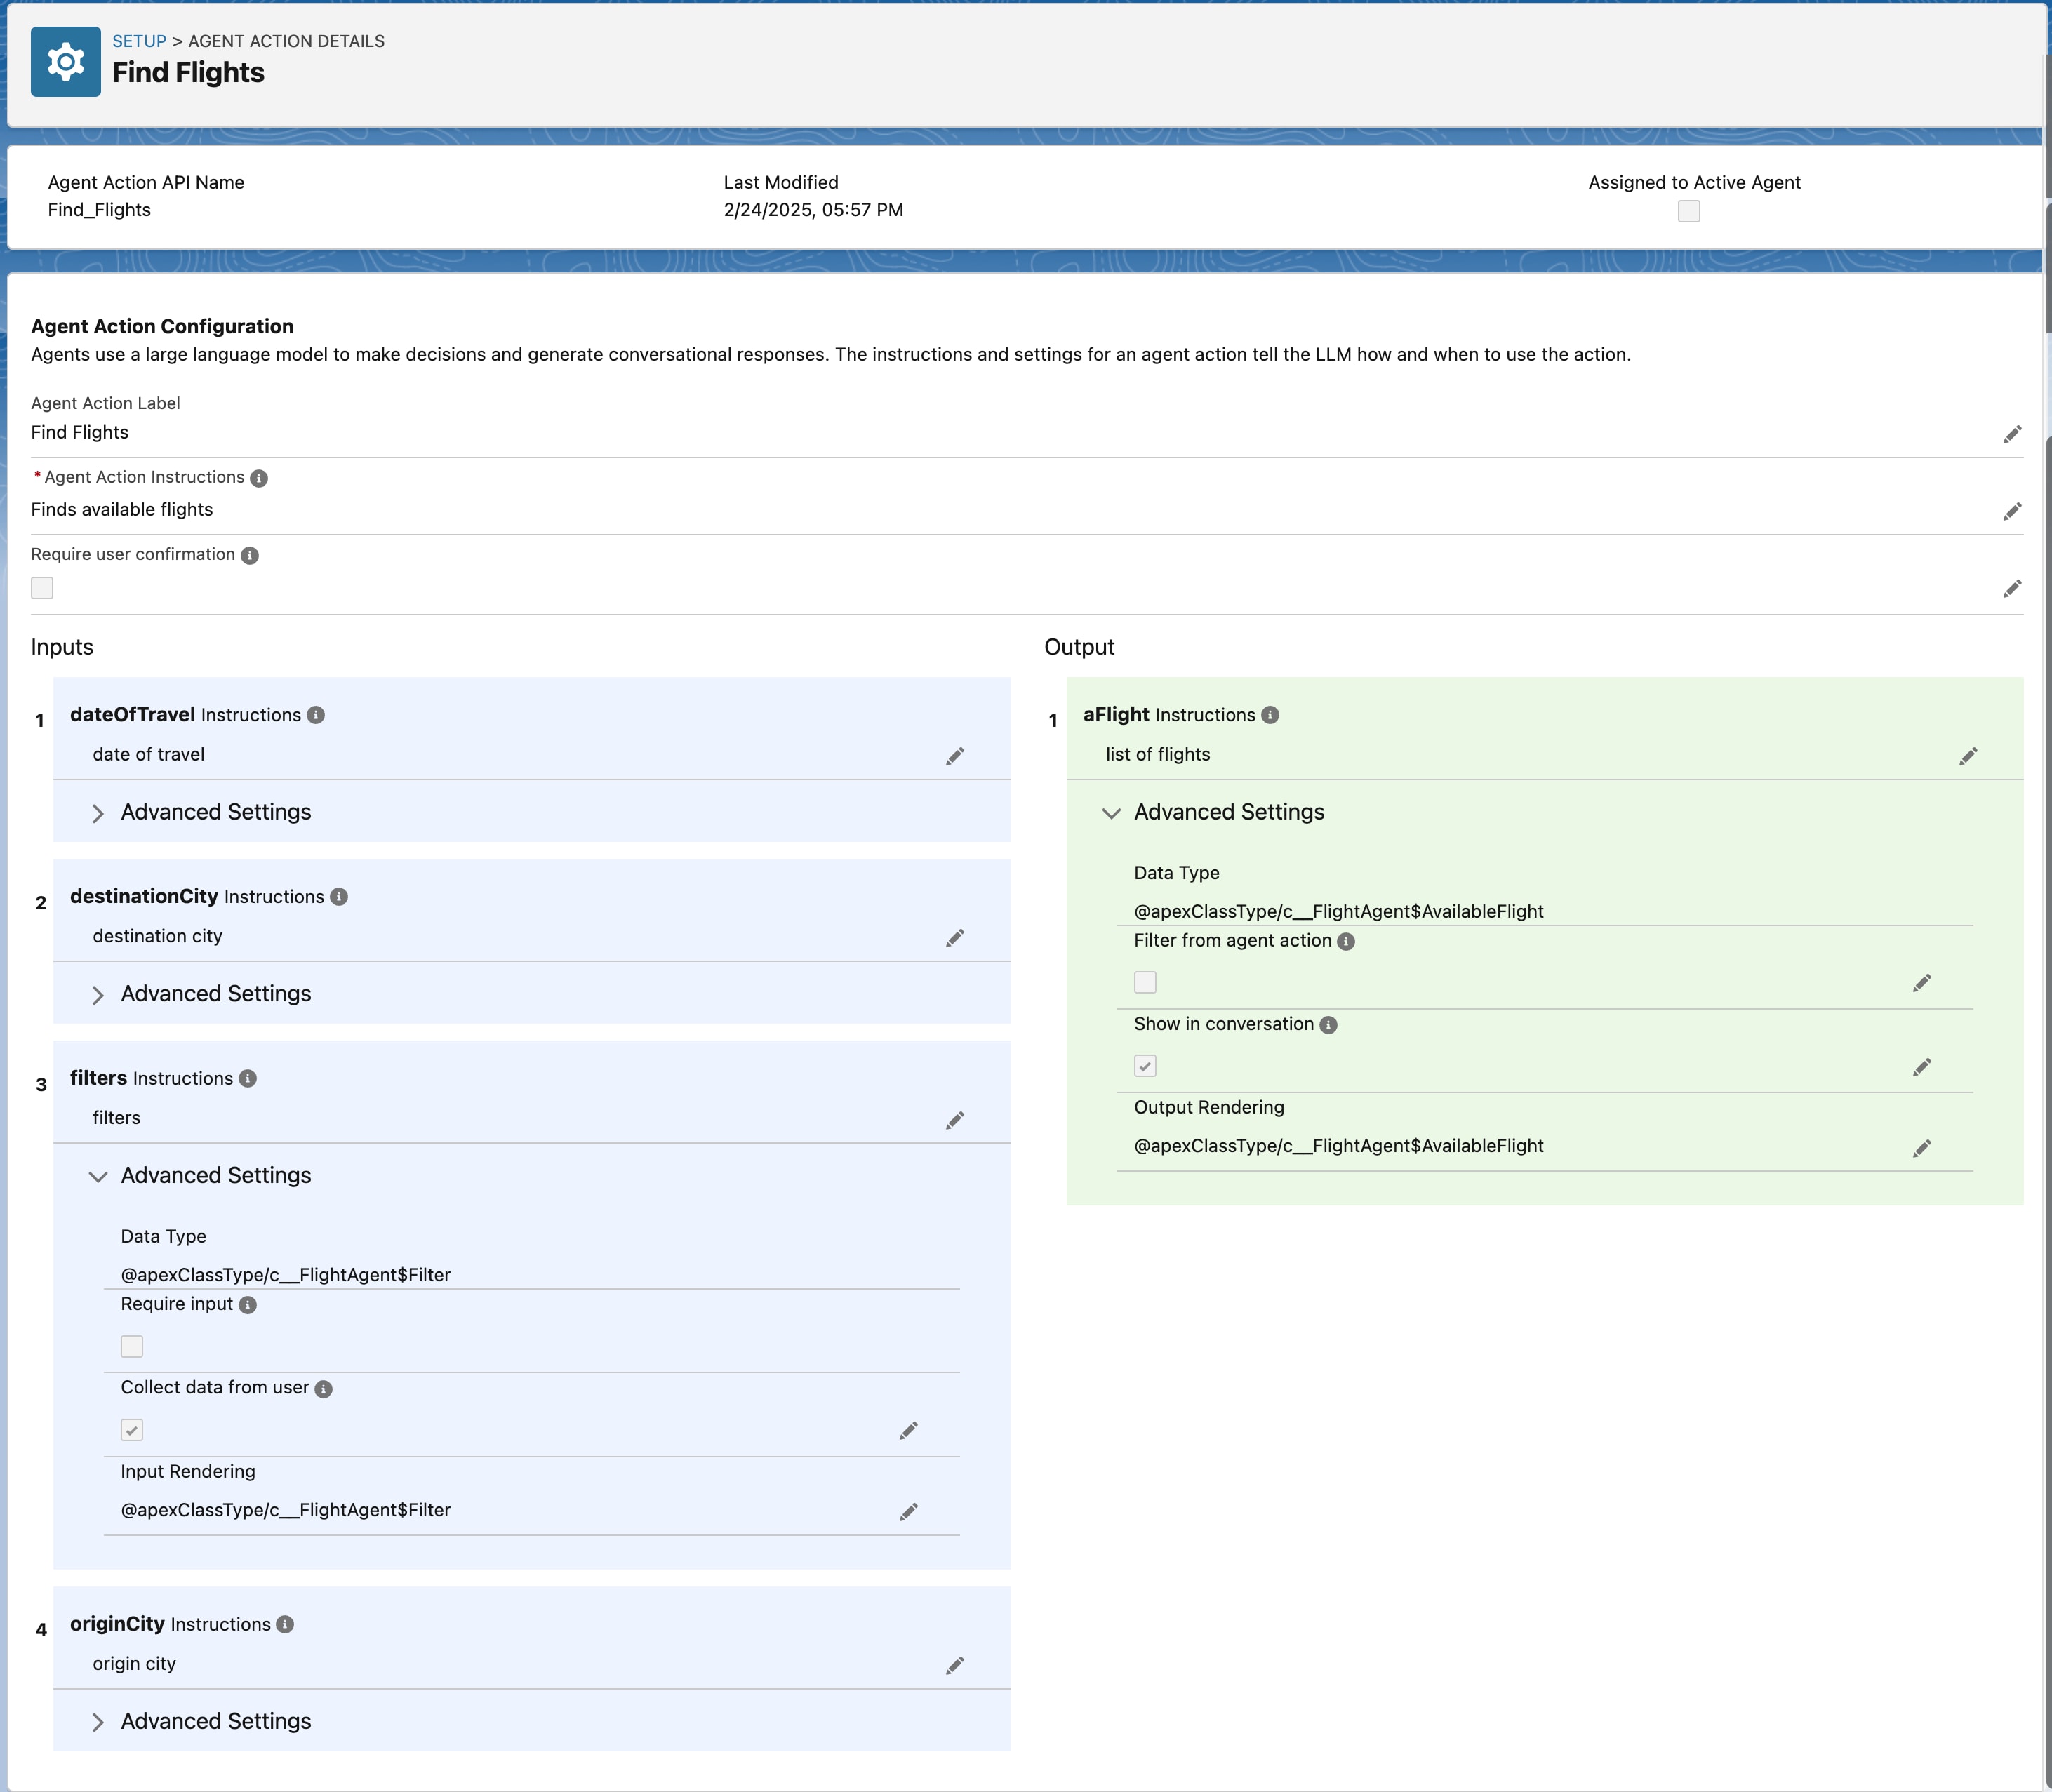Image resolution: width=2052 pixels, height=1792 pixels.
Task: Edit originCity instructions pencil icon
Action: pos(955,1665)
